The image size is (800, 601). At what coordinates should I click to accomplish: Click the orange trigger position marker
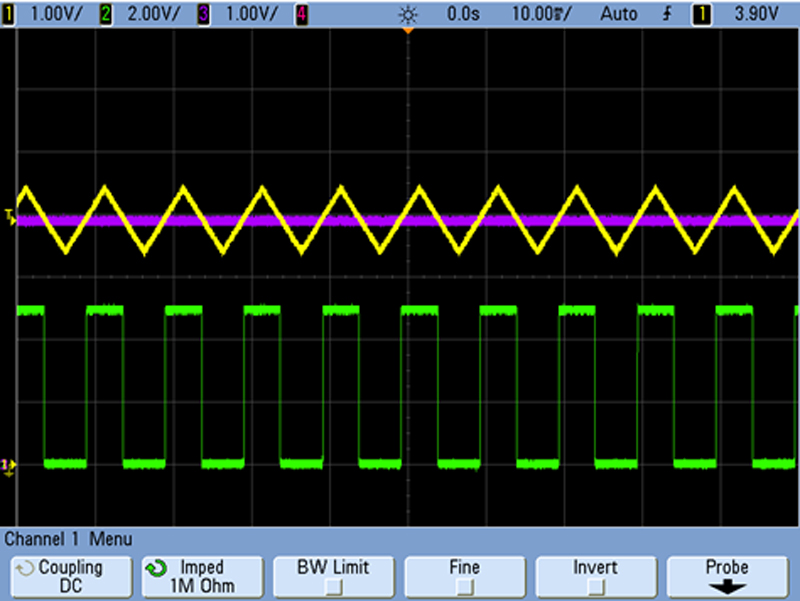click(408, 32)
